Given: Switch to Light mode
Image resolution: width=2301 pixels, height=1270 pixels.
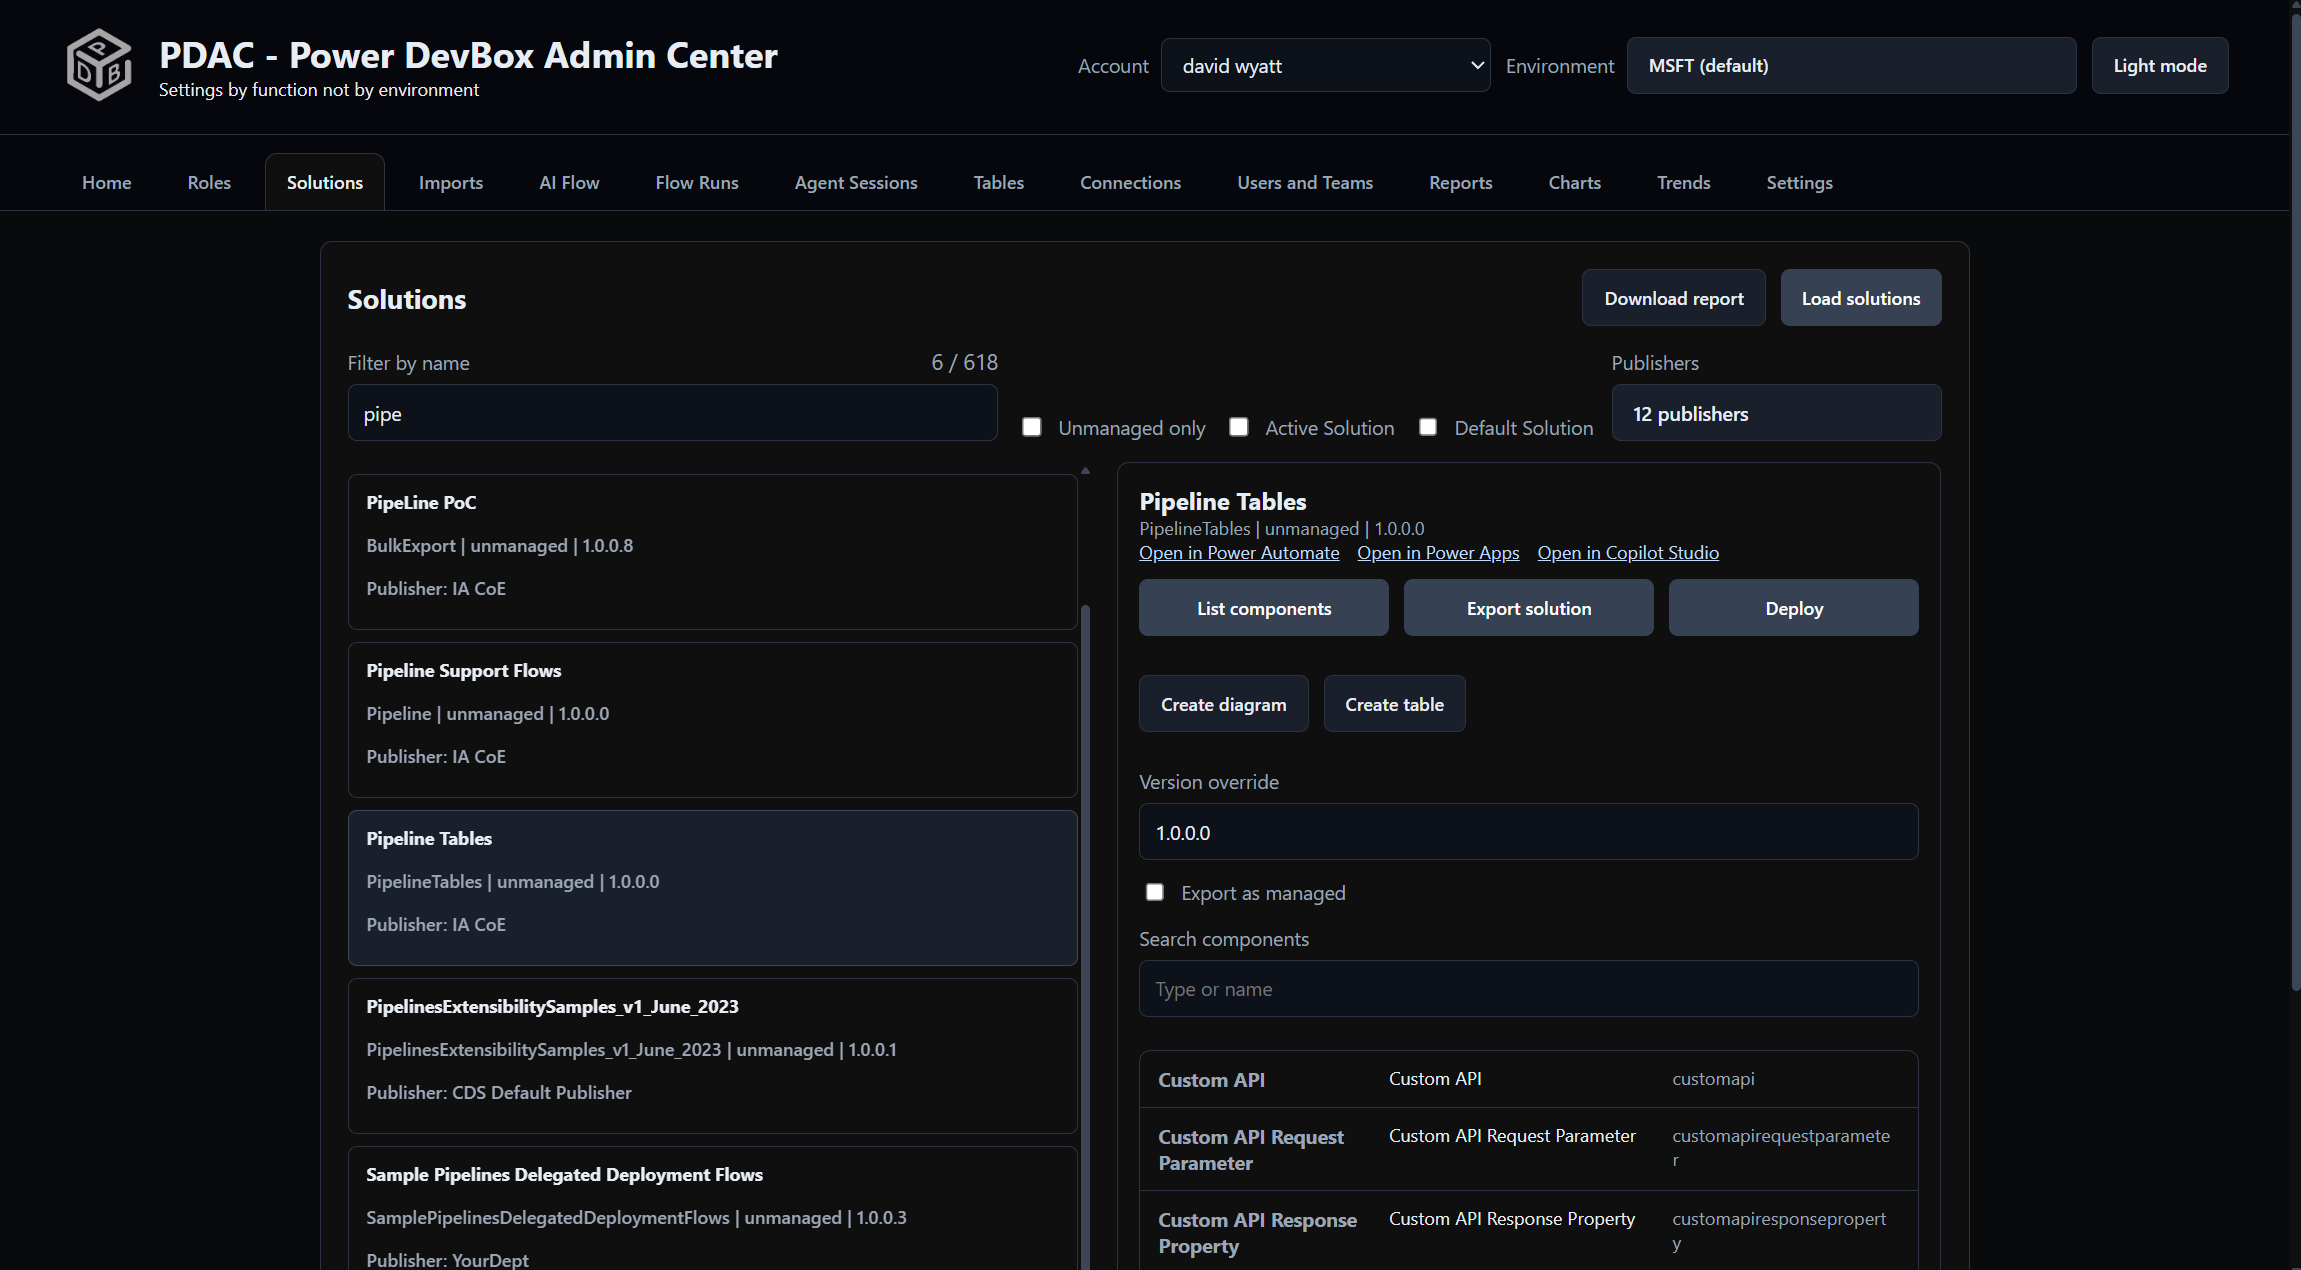Looking at the screenshot, I should tap(2160, 66).
